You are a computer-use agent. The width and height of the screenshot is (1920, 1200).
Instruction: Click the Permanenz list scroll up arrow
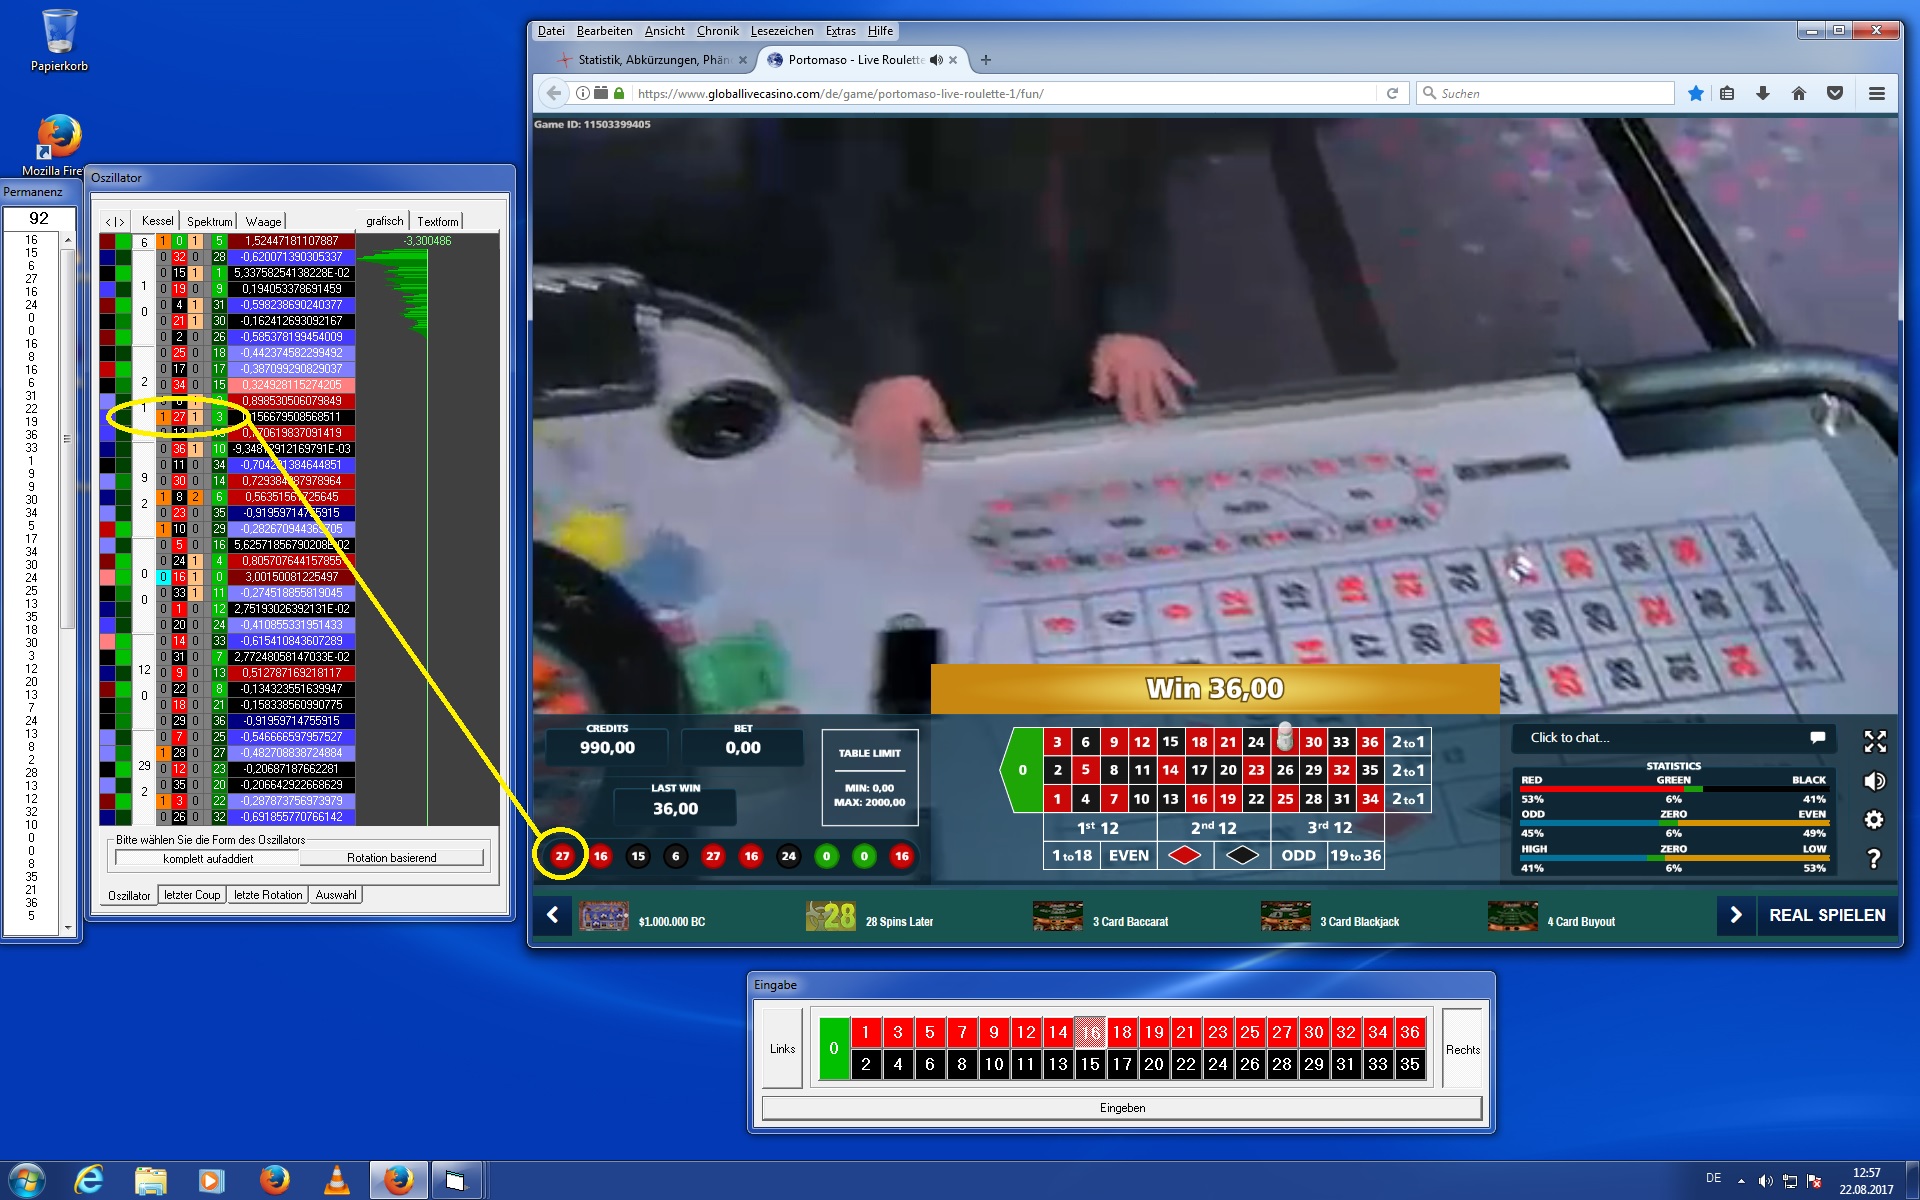click(68, 240)
